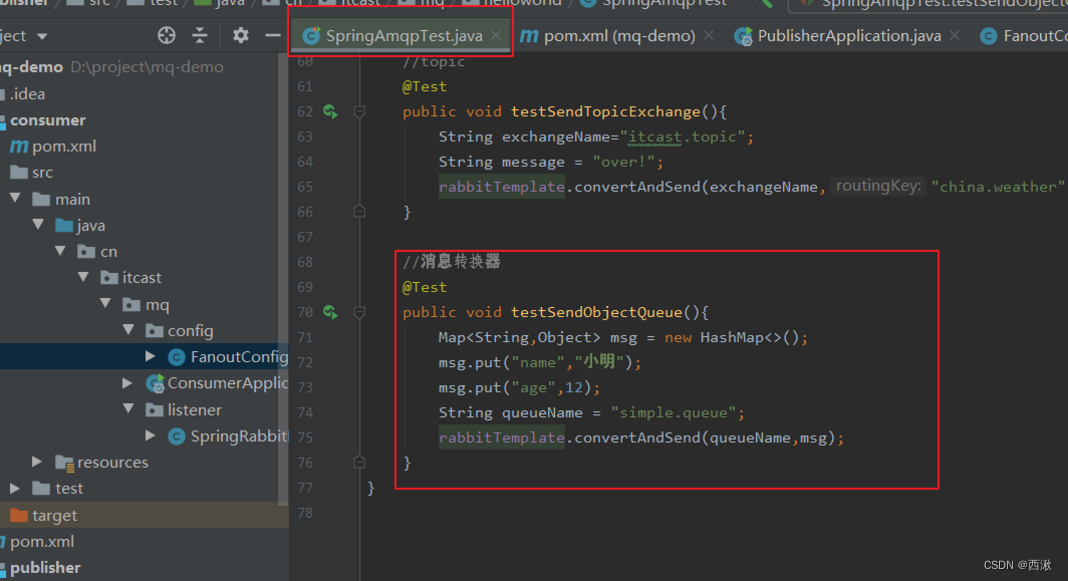Fold testSendTopicExchange method at line 62
The height and width of the screenshot is (581, 1068).
coord(360,111)
